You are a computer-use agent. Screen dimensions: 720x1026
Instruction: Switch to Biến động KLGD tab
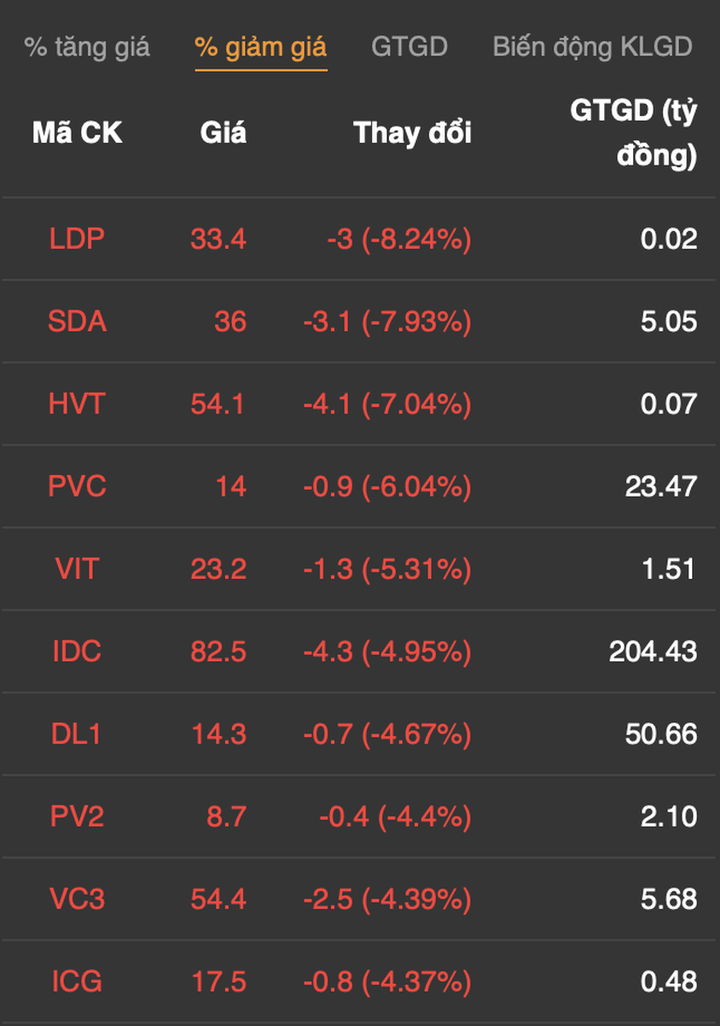592,47
